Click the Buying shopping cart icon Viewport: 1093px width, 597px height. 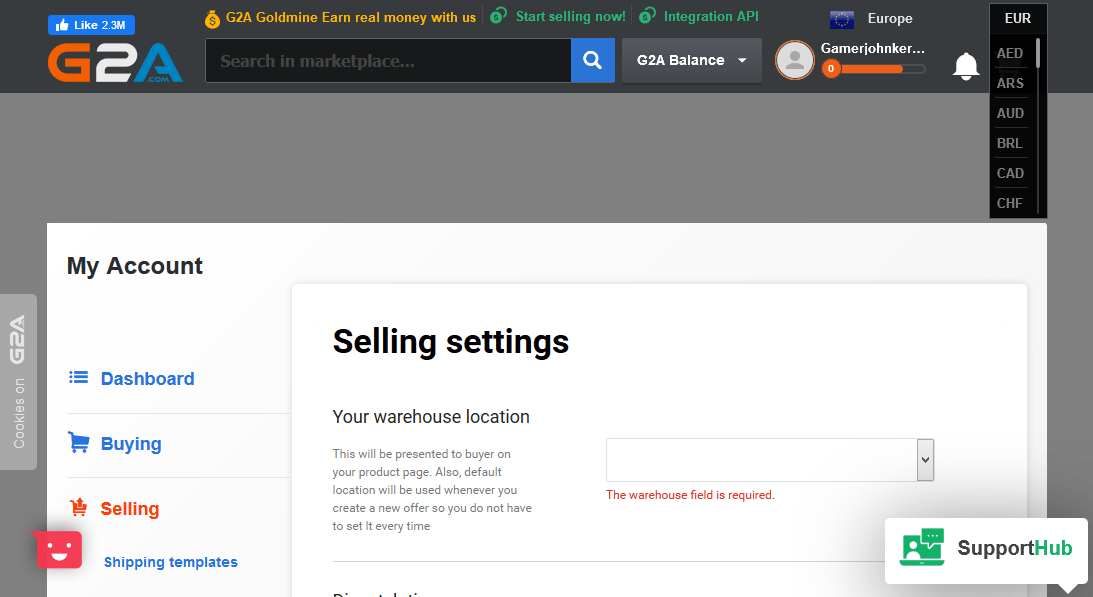[79, 442]
